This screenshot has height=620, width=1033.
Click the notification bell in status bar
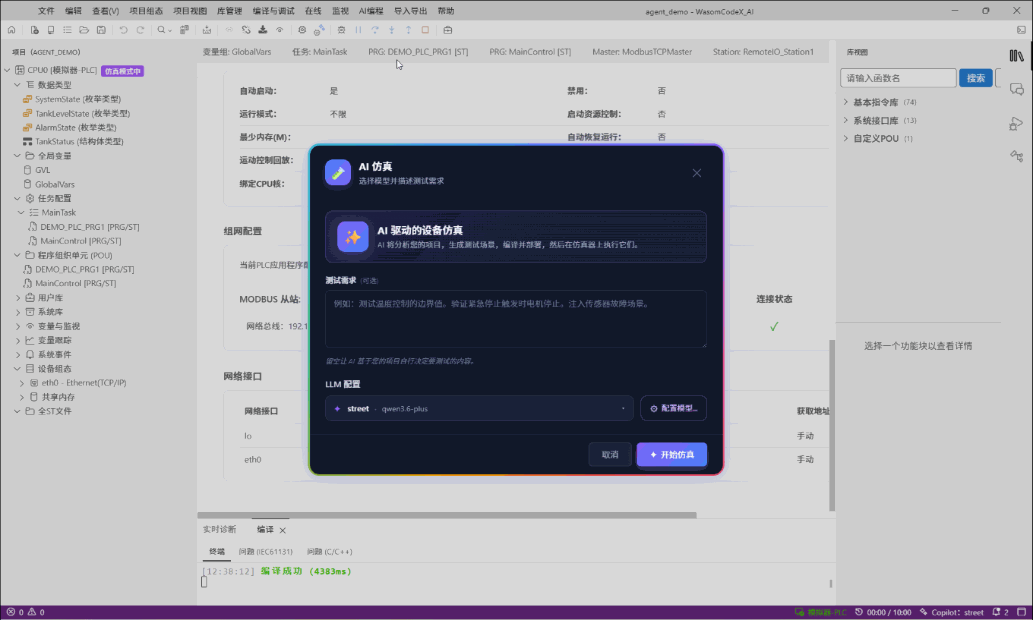point(997,612)
